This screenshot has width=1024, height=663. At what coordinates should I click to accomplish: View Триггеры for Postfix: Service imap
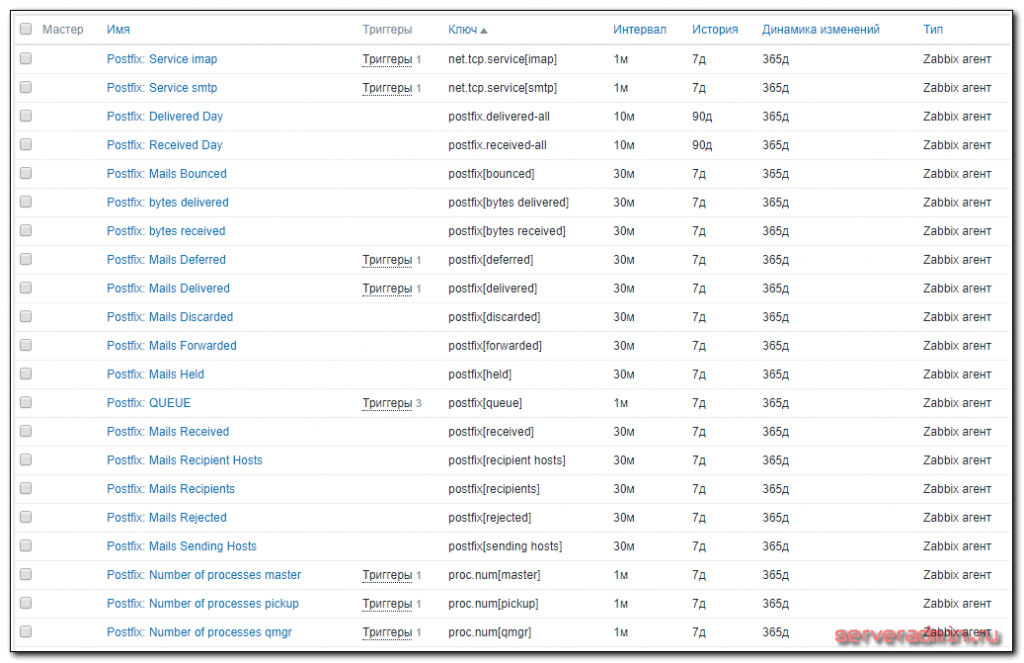click(x=387, y=59)
